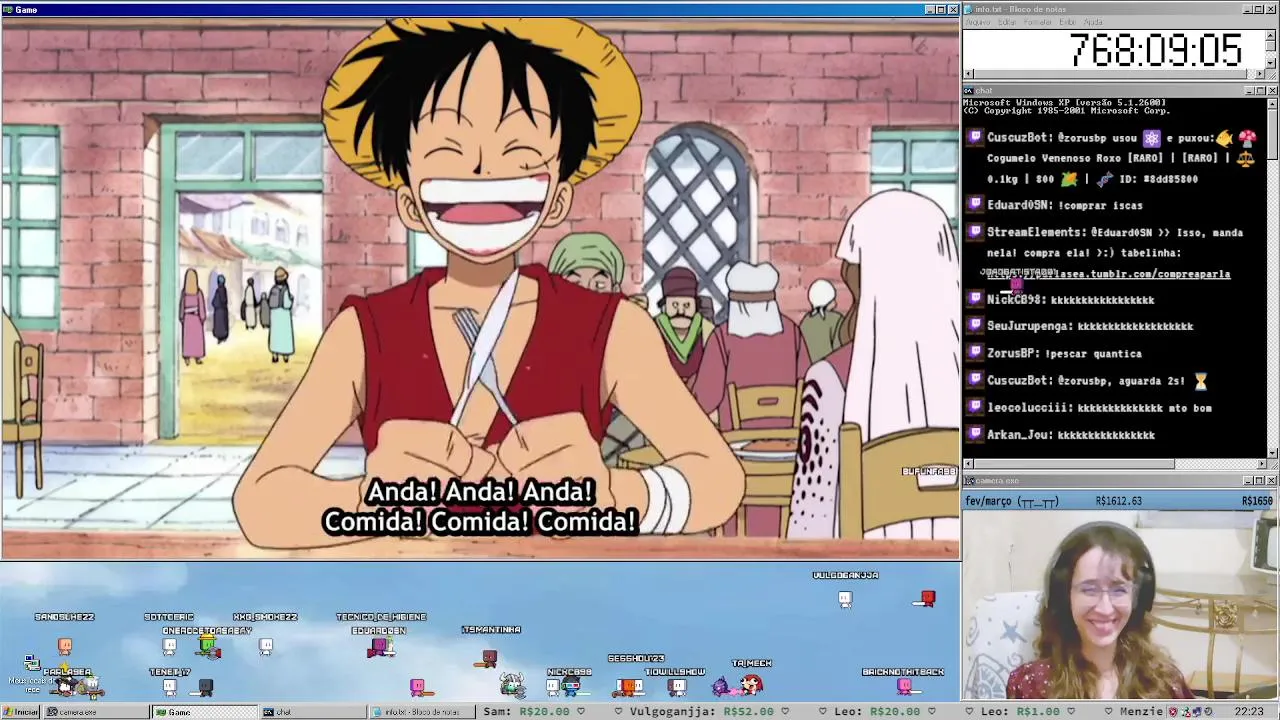The height and width of the screenshot is (720, 1280).
Task: Open the Arquivo menu in Notepad
Action: pyautogui.click(x=978, y=22)
